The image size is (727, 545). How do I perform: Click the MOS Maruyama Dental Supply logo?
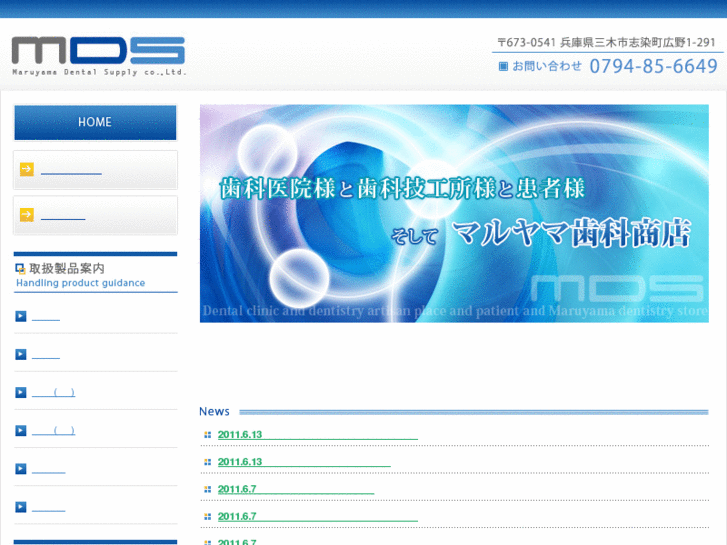[98, 56]
